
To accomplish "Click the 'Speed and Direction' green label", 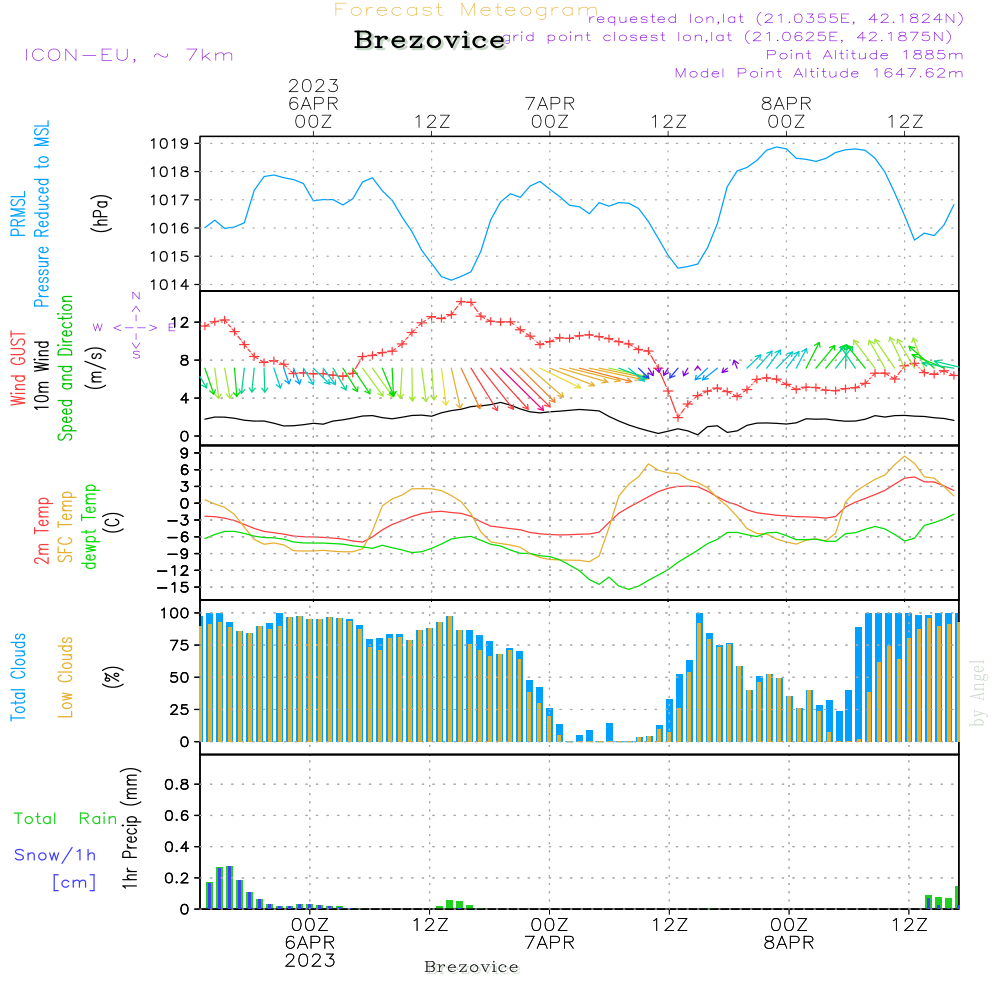I will pos(65,368).
